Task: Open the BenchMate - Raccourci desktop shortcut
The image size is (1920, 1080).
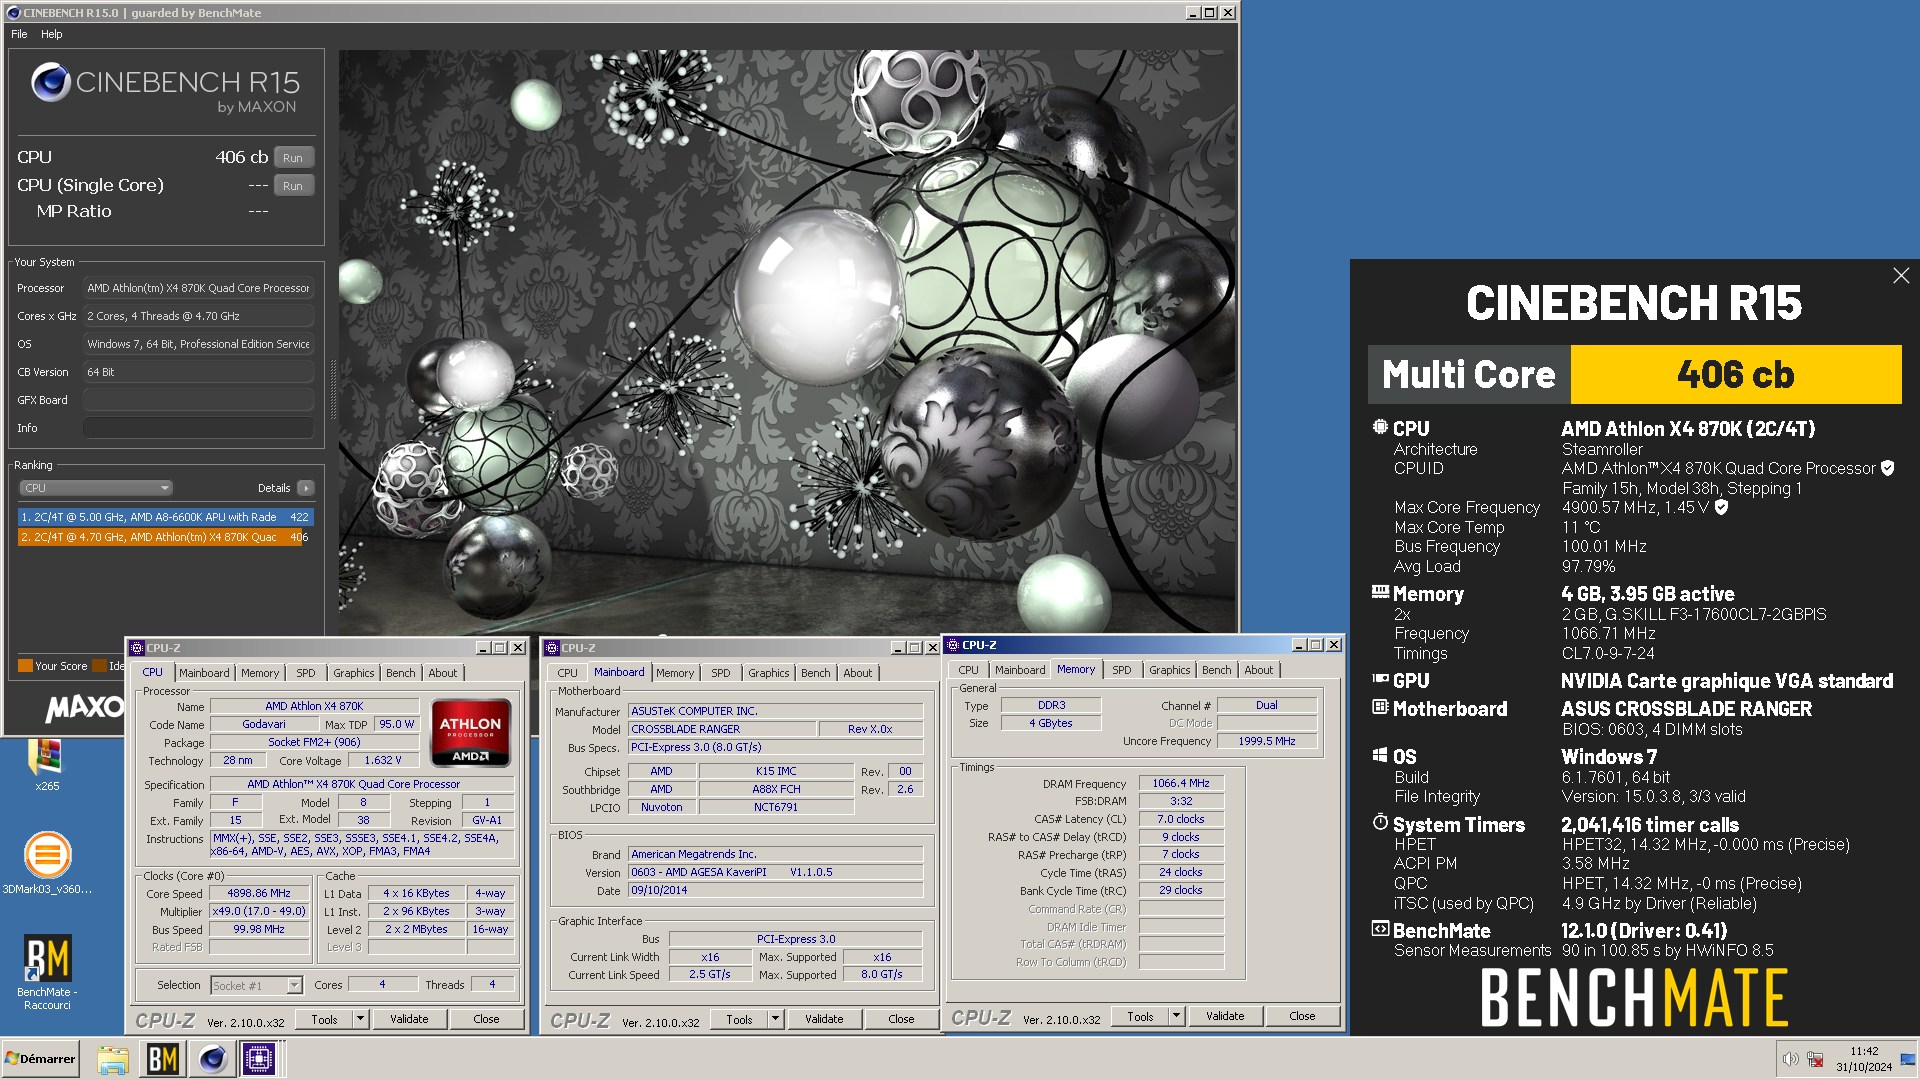Action: [47, 971]
